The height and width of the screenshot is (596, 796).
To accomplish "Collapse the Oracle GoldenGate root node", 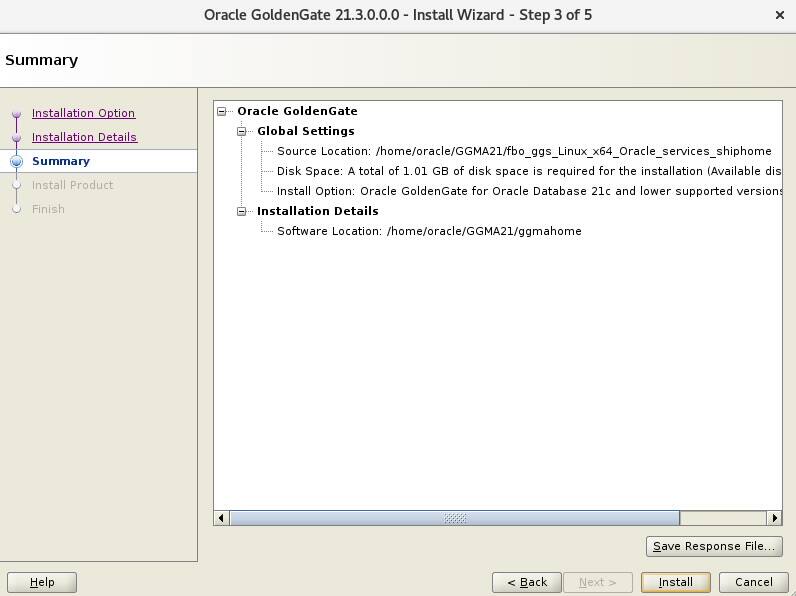I will pos(221,111).
